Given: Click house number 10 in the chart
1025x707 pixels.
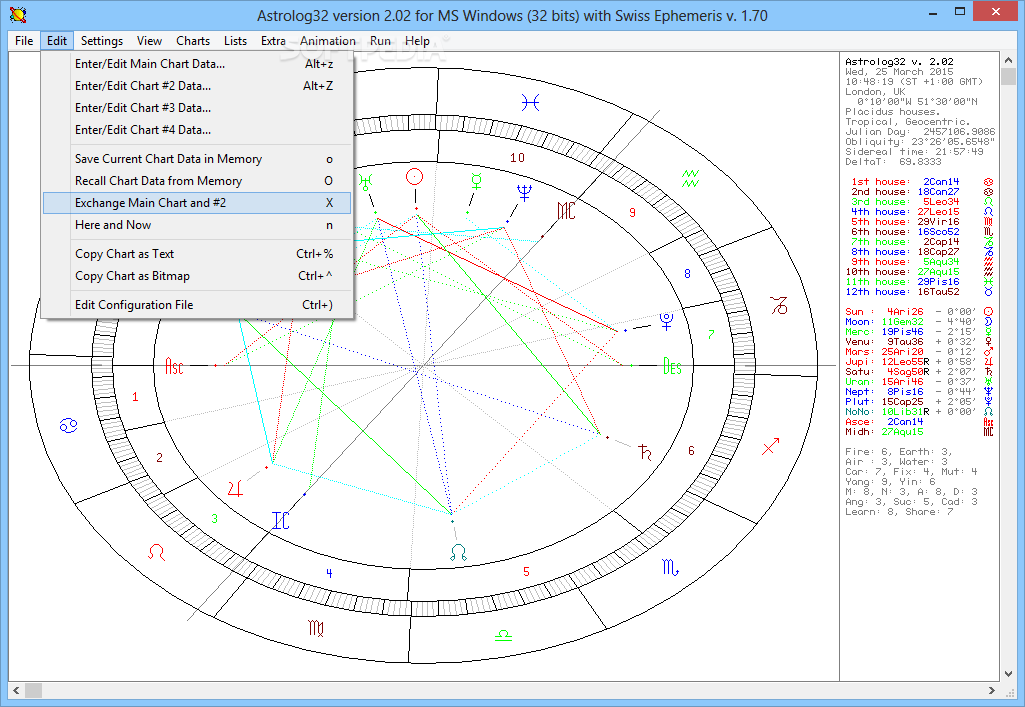Looking at the screenshot, I should (x=517, y=157).
